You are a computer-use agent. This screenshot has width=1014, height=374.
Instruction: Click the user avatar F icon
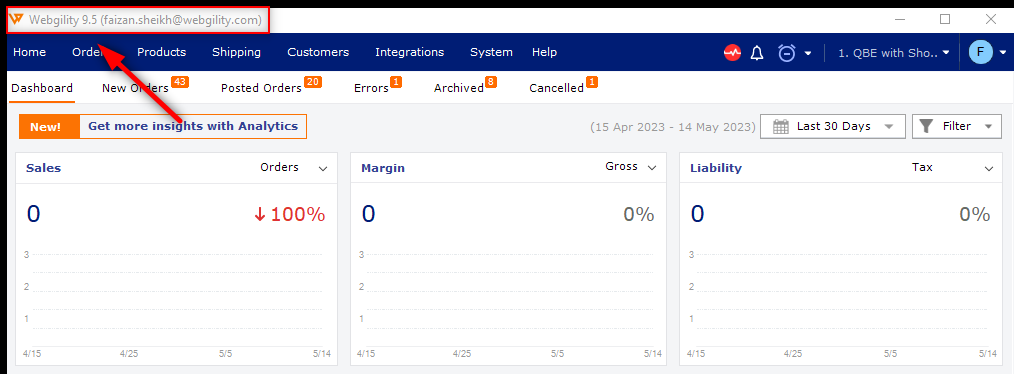pos(980,52)
